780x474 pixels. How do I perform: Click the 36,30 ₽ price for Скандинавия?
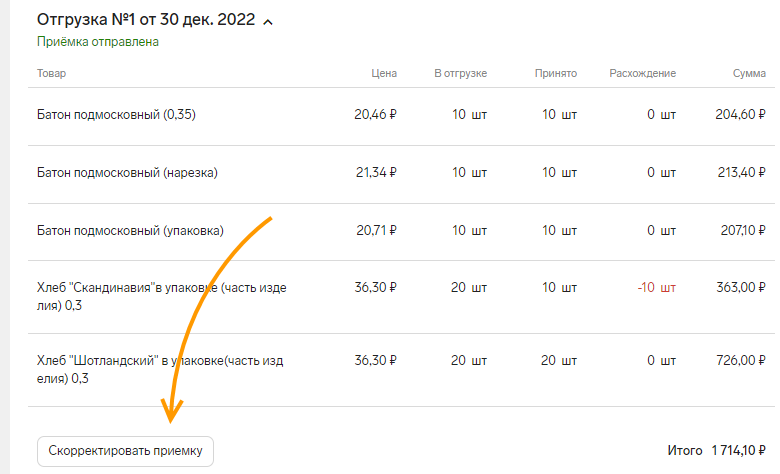pos(376,287)
